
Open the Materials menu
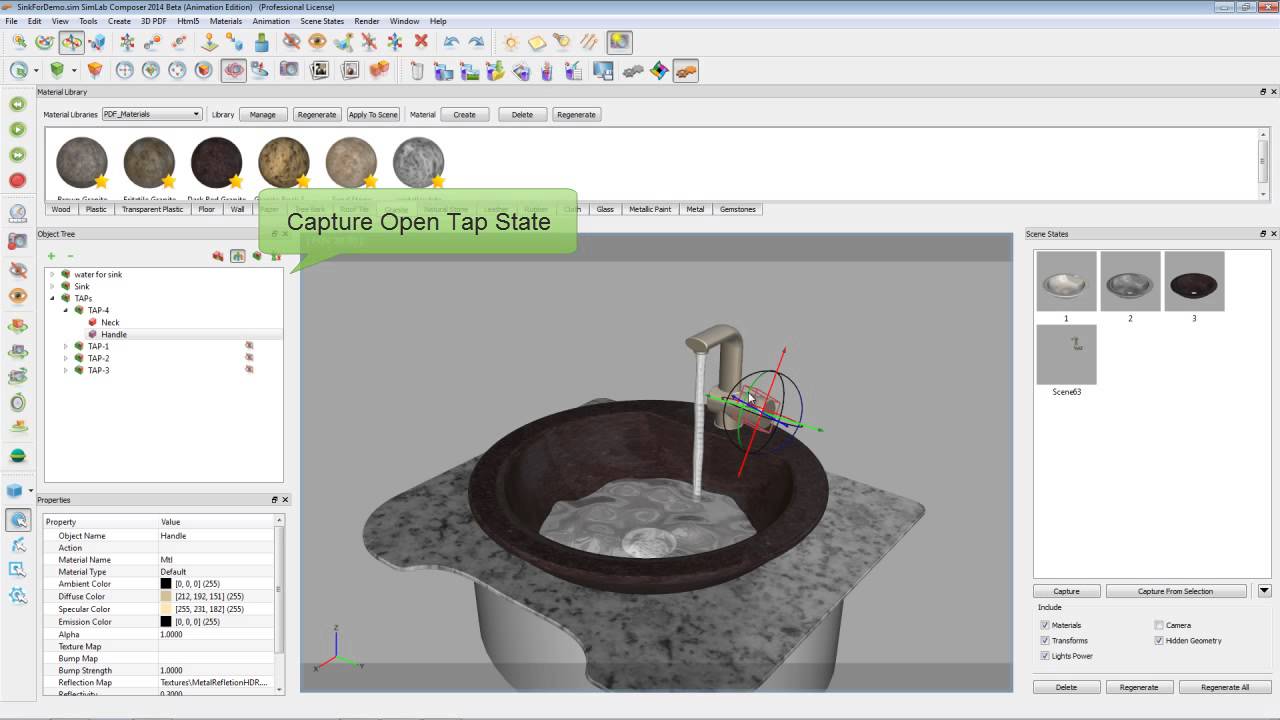click(226, 21)
